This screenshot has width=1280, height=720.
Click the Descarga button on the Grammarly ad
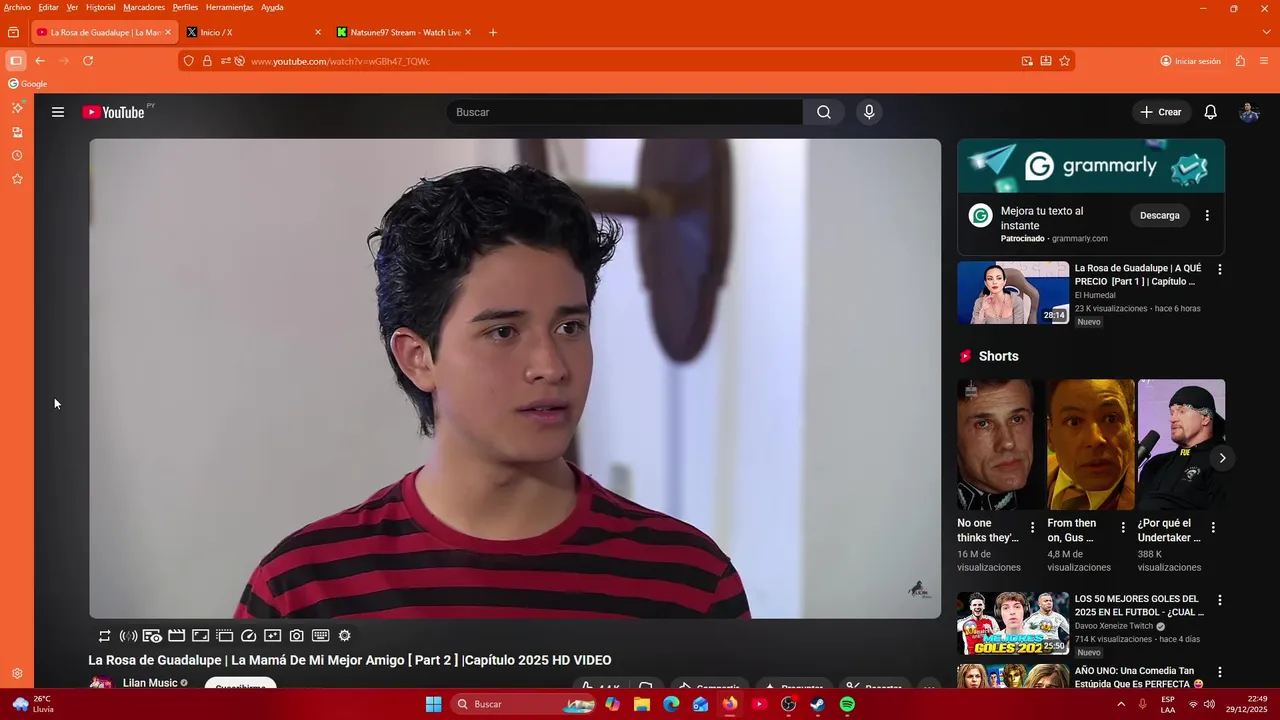point(1160,215)
